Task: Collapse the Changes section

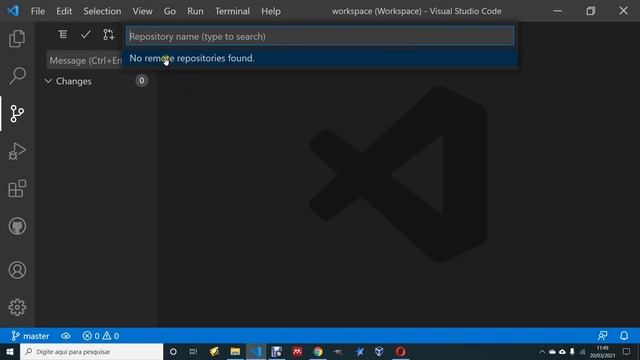Action: [x=48, y=81]
